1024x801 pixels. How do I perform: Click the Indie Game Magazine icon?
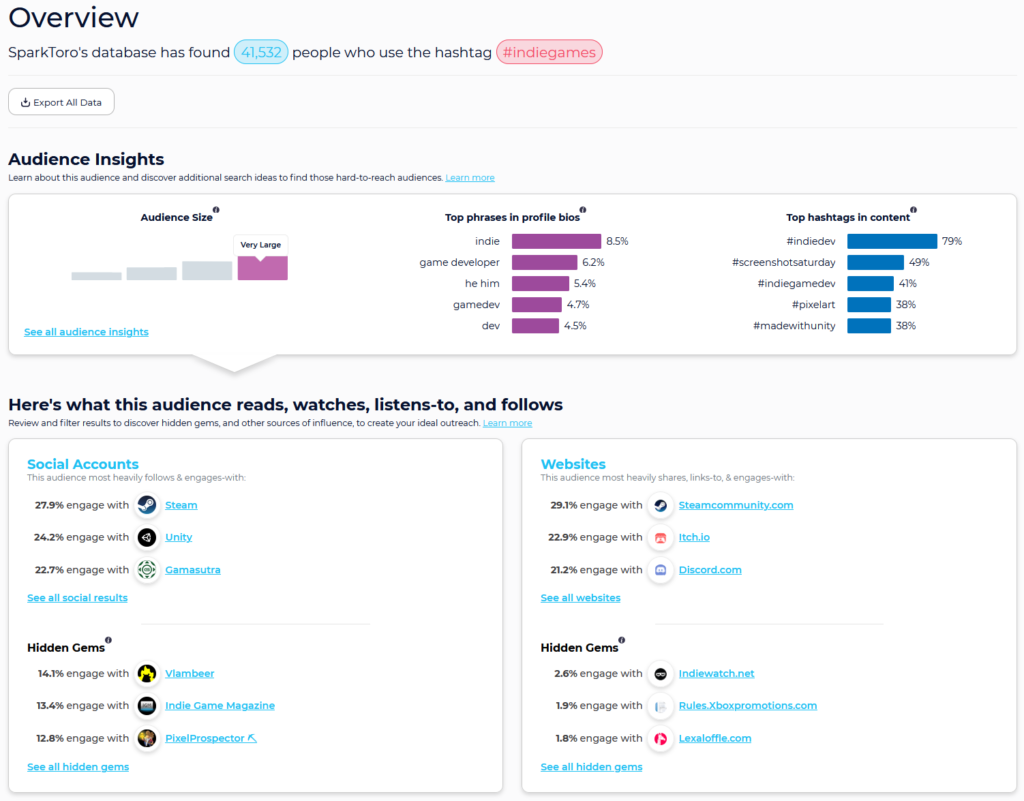[x=147, y=706]
